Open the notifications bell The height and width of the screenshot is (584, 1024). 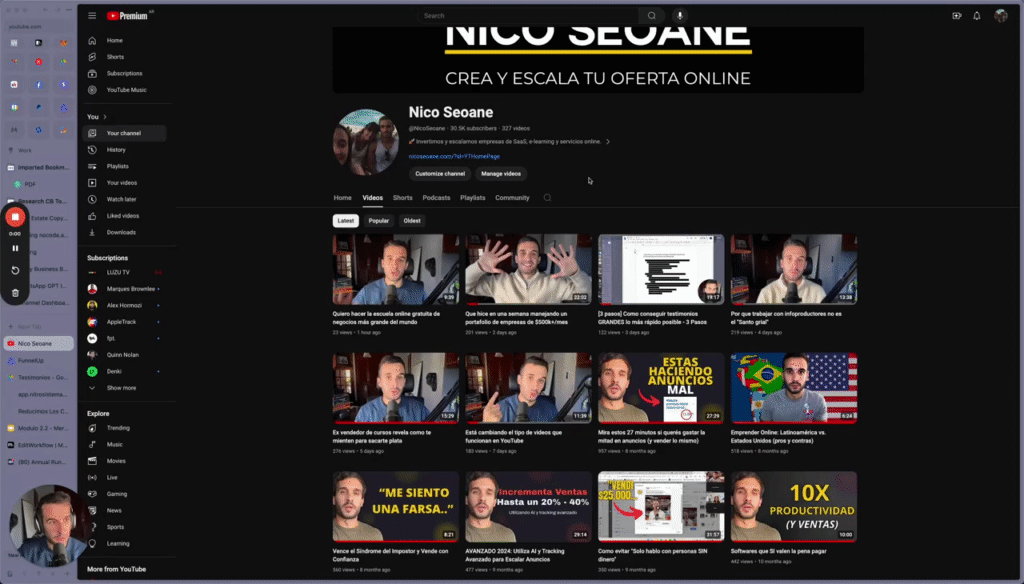click(977, 16)
